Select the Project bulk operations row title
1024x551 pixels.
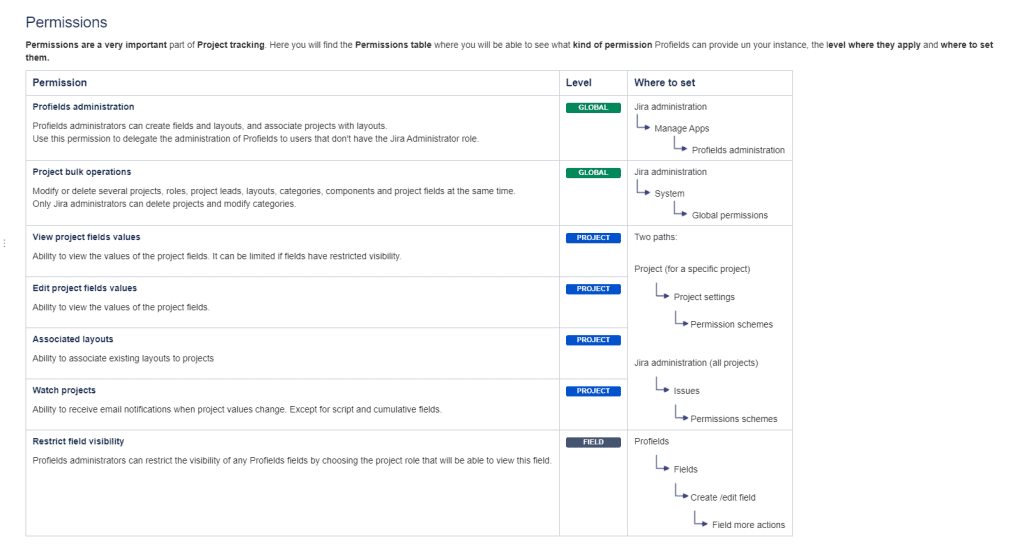[82, 172]
